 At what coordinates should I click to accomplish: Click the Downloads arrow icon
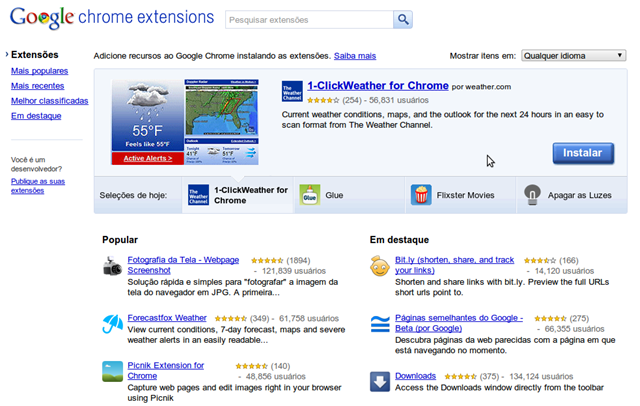tap(380, 382)
